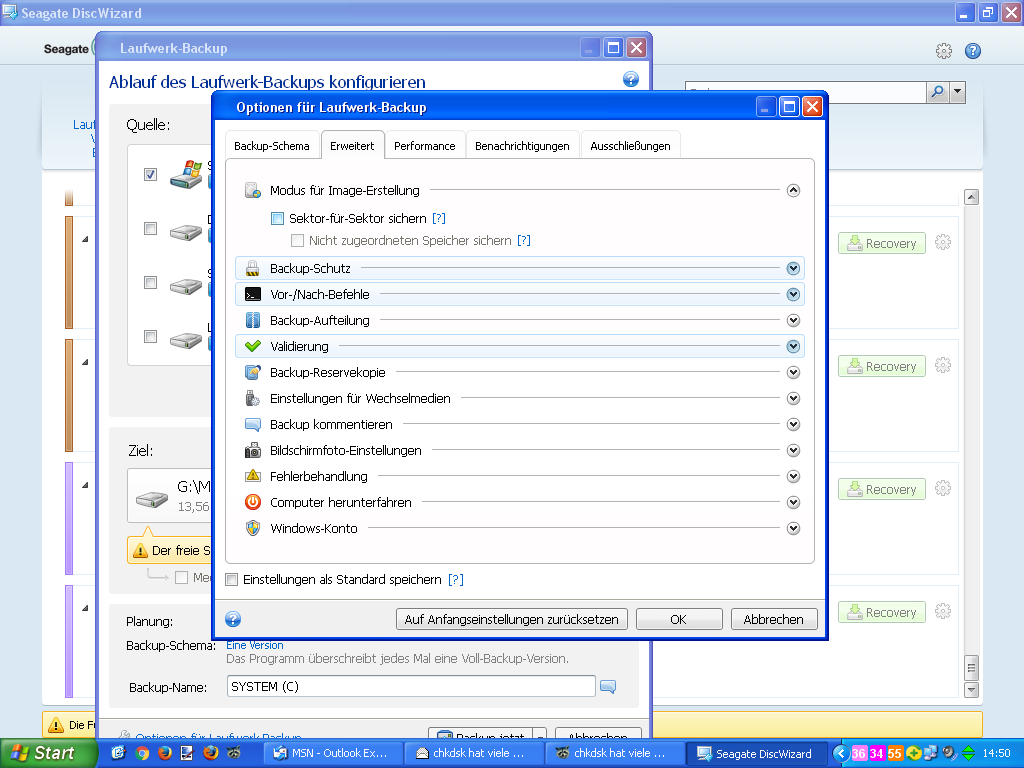Select the Erweitert tab
The width and height of the screenshot is (1024, 768).
pos(352,146)
